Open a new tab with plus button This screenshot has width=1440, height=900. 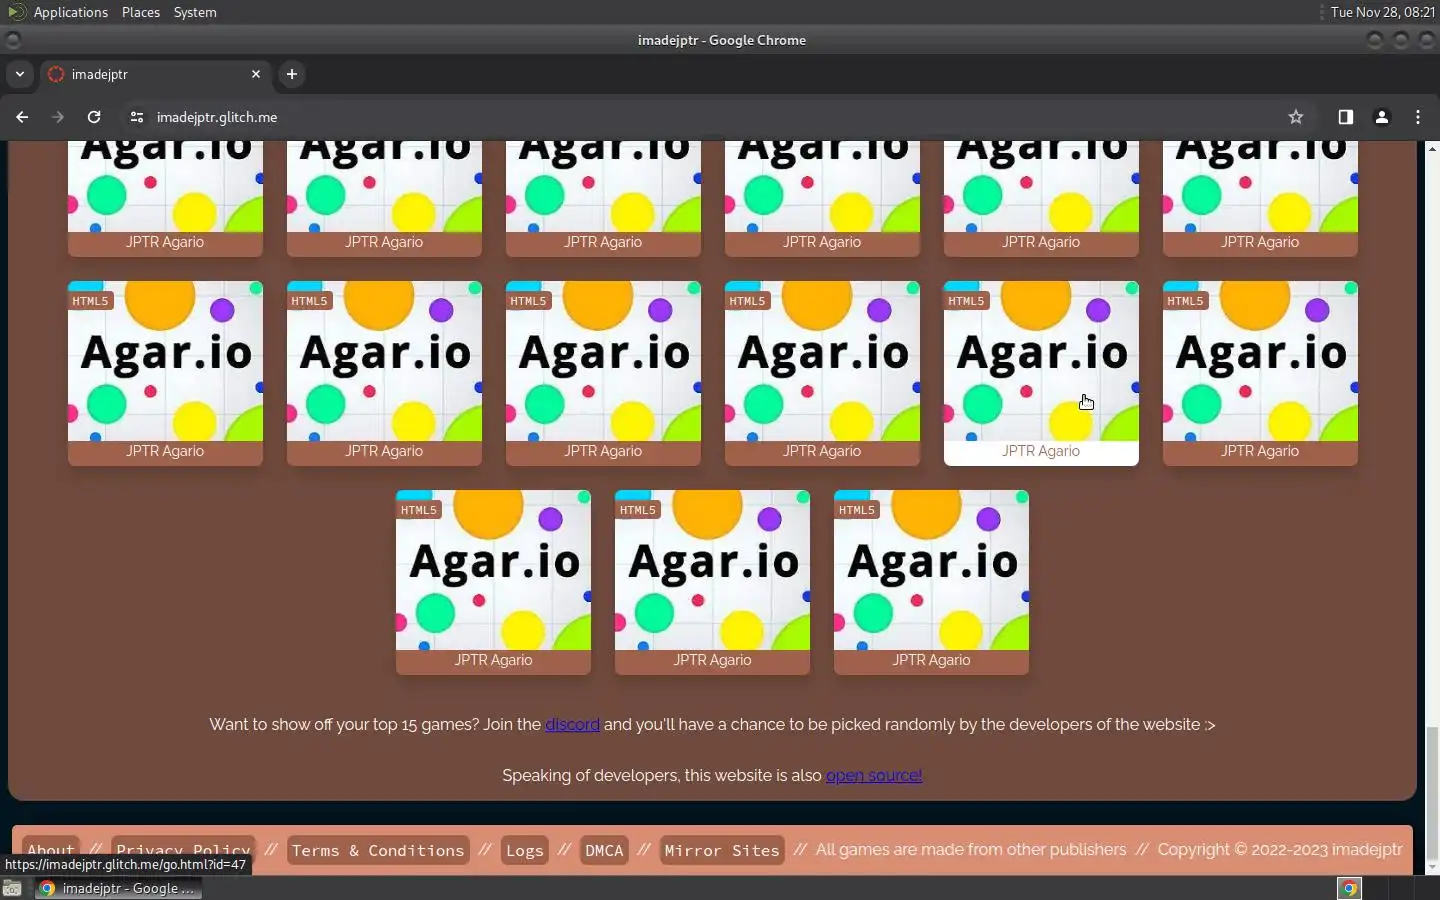[292, 74]
